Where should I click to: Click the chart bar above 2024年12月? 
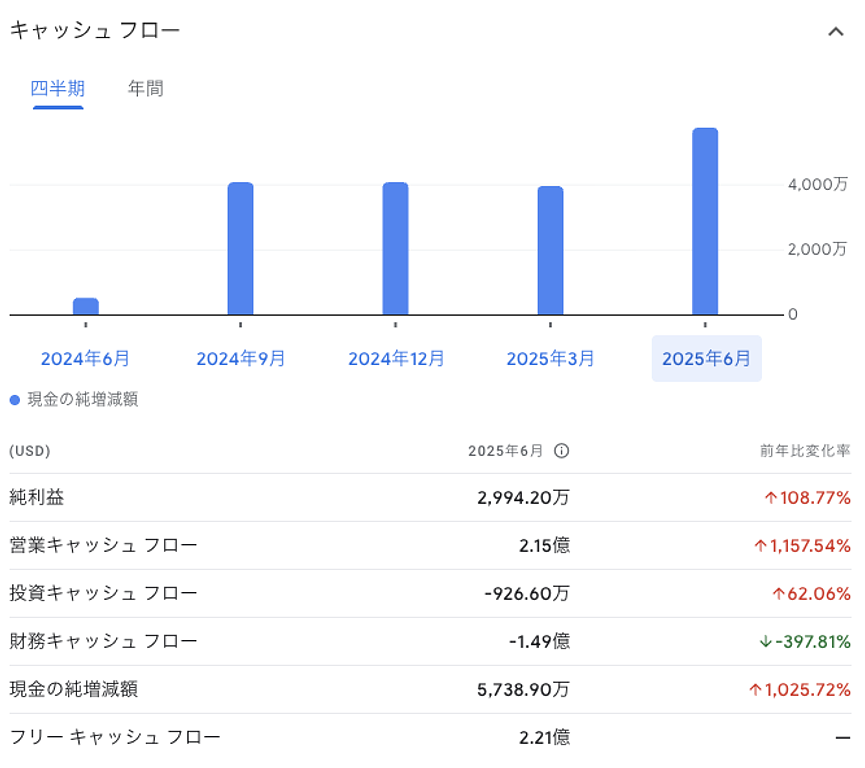coord(395,249)
